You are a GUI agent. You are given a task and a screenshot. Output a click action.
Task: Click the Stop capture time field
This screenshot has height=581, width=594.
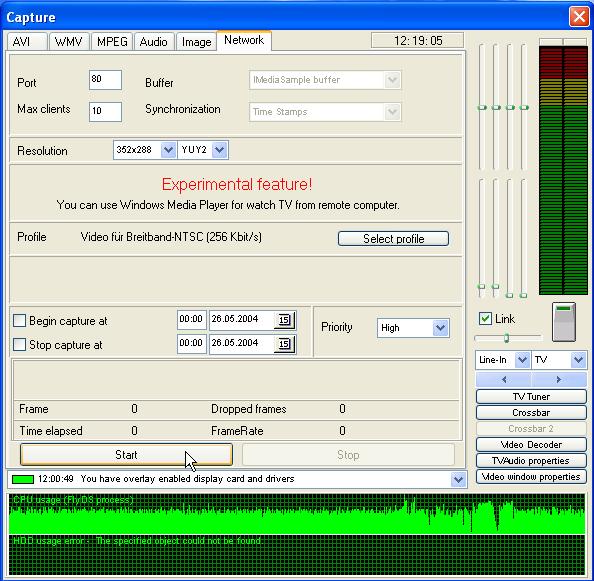[x=191, y=344]
